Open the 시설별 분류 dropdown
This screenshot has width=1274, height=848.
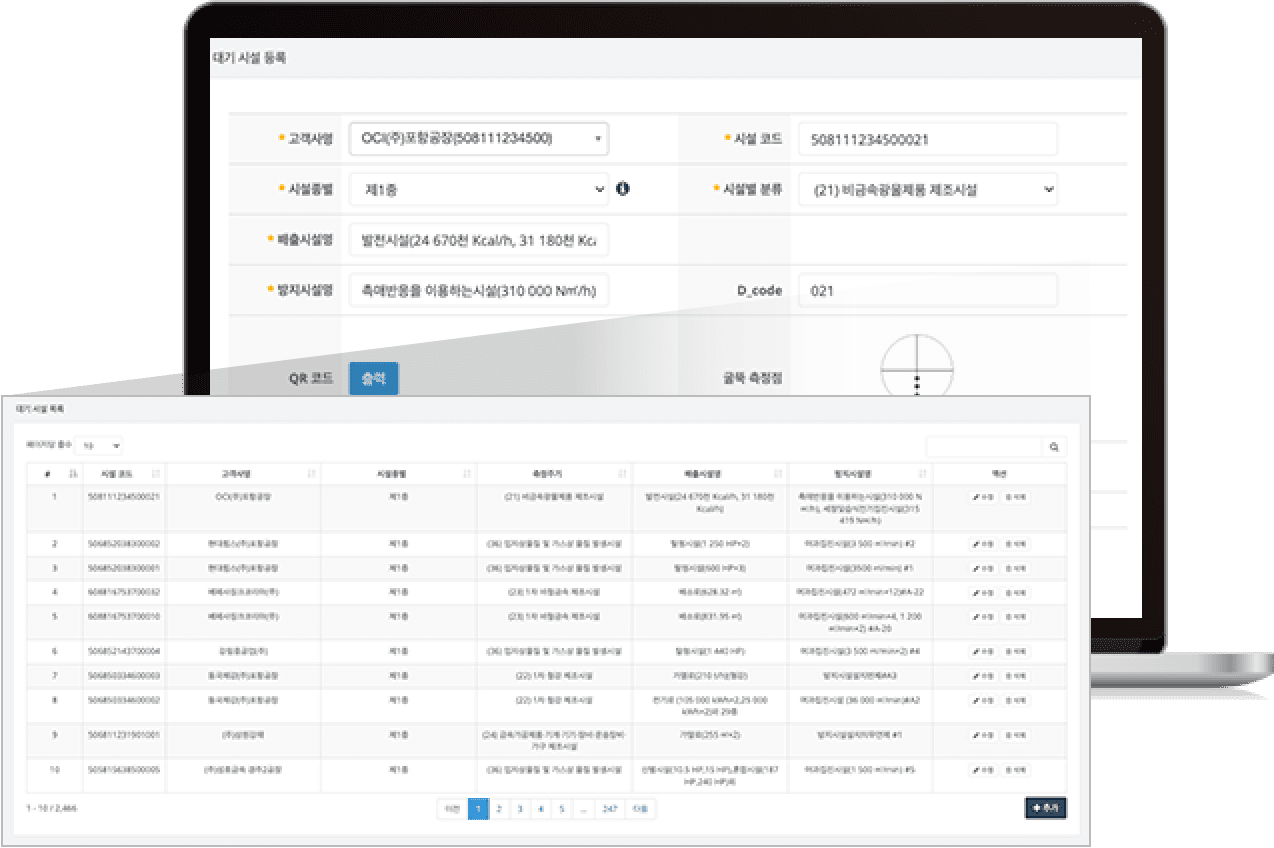928,188
